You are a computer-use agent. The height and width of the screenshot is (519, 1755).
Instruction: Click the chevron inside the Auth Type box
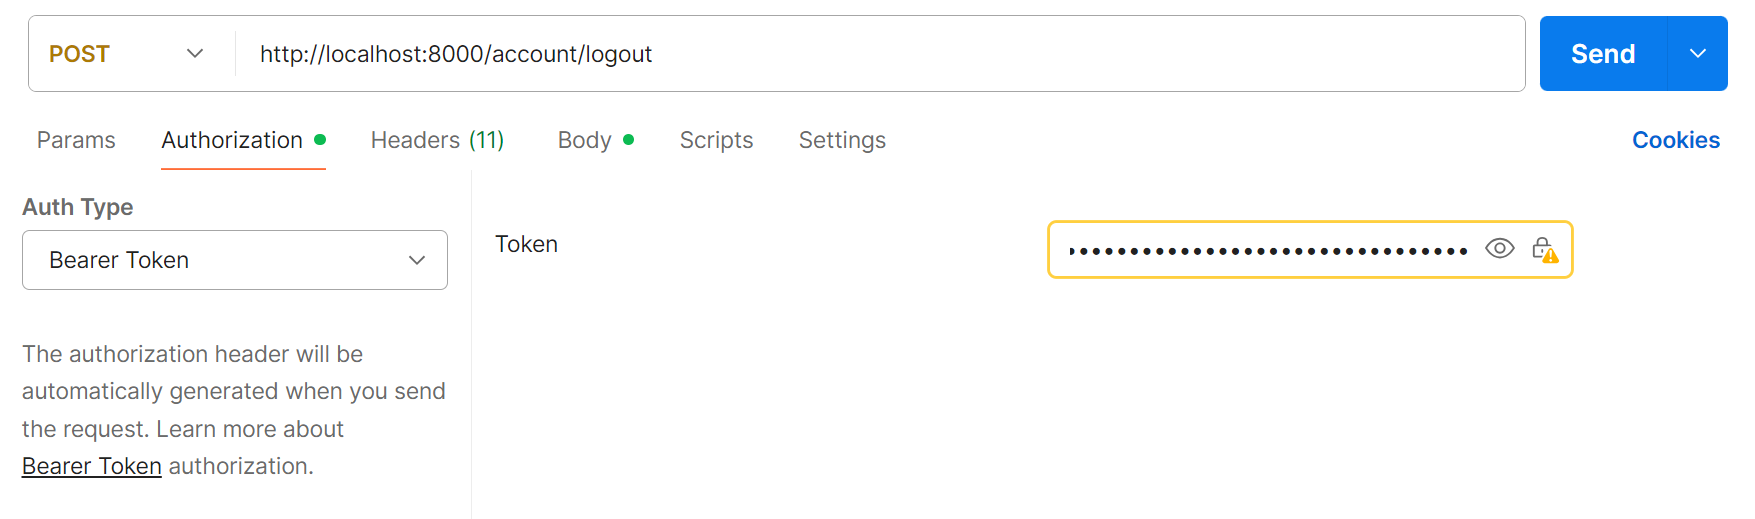pos(417,260)
